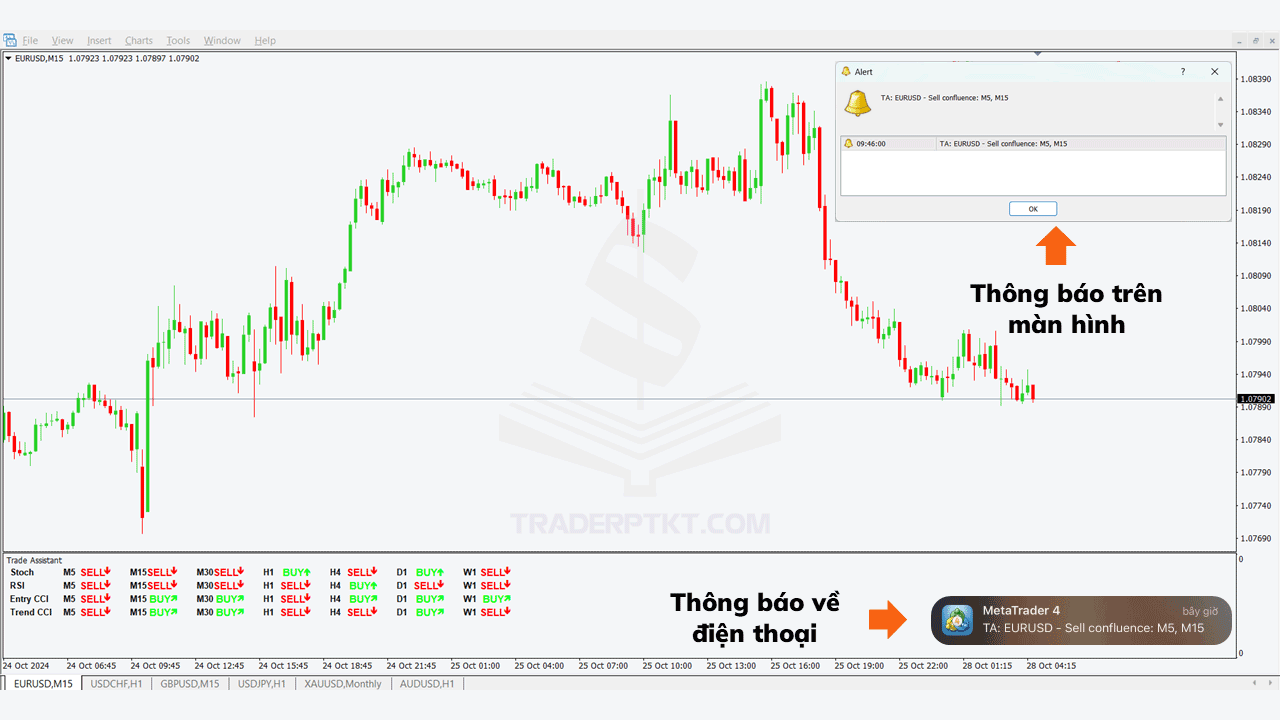
Task: Open the Charts menu
Action: 139,41
